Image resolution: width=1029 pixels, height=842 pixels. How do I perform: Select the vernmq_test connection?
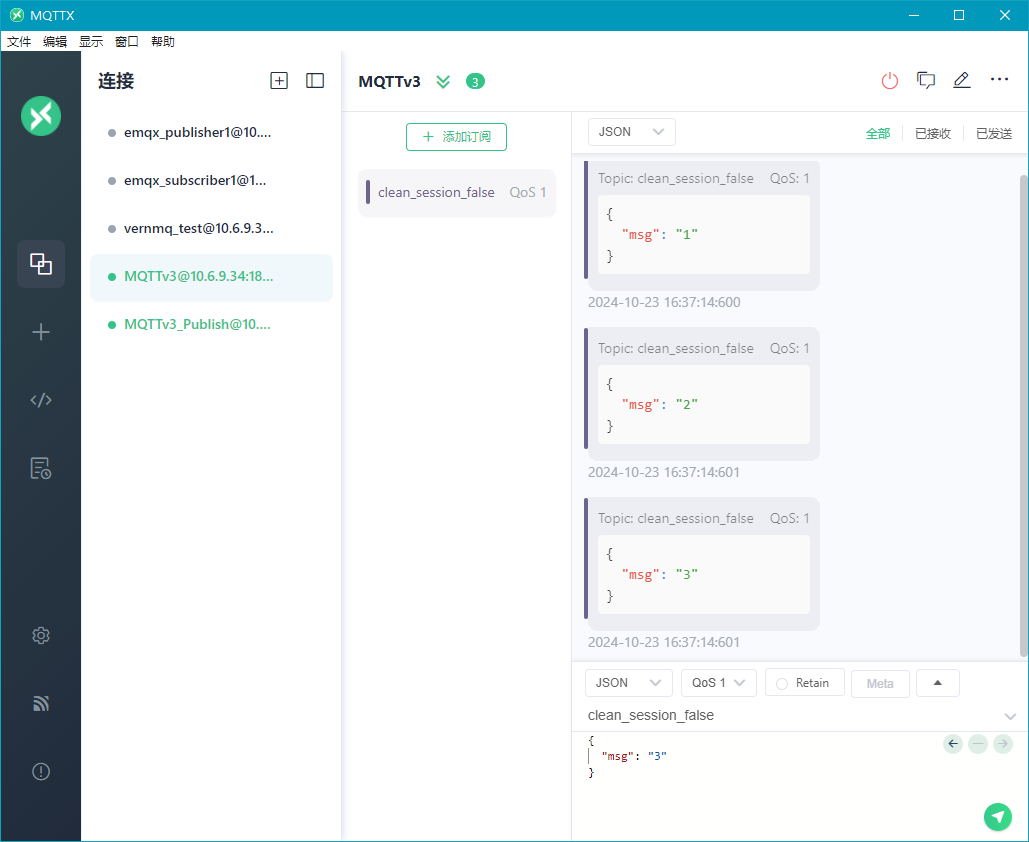pos(211,228)
